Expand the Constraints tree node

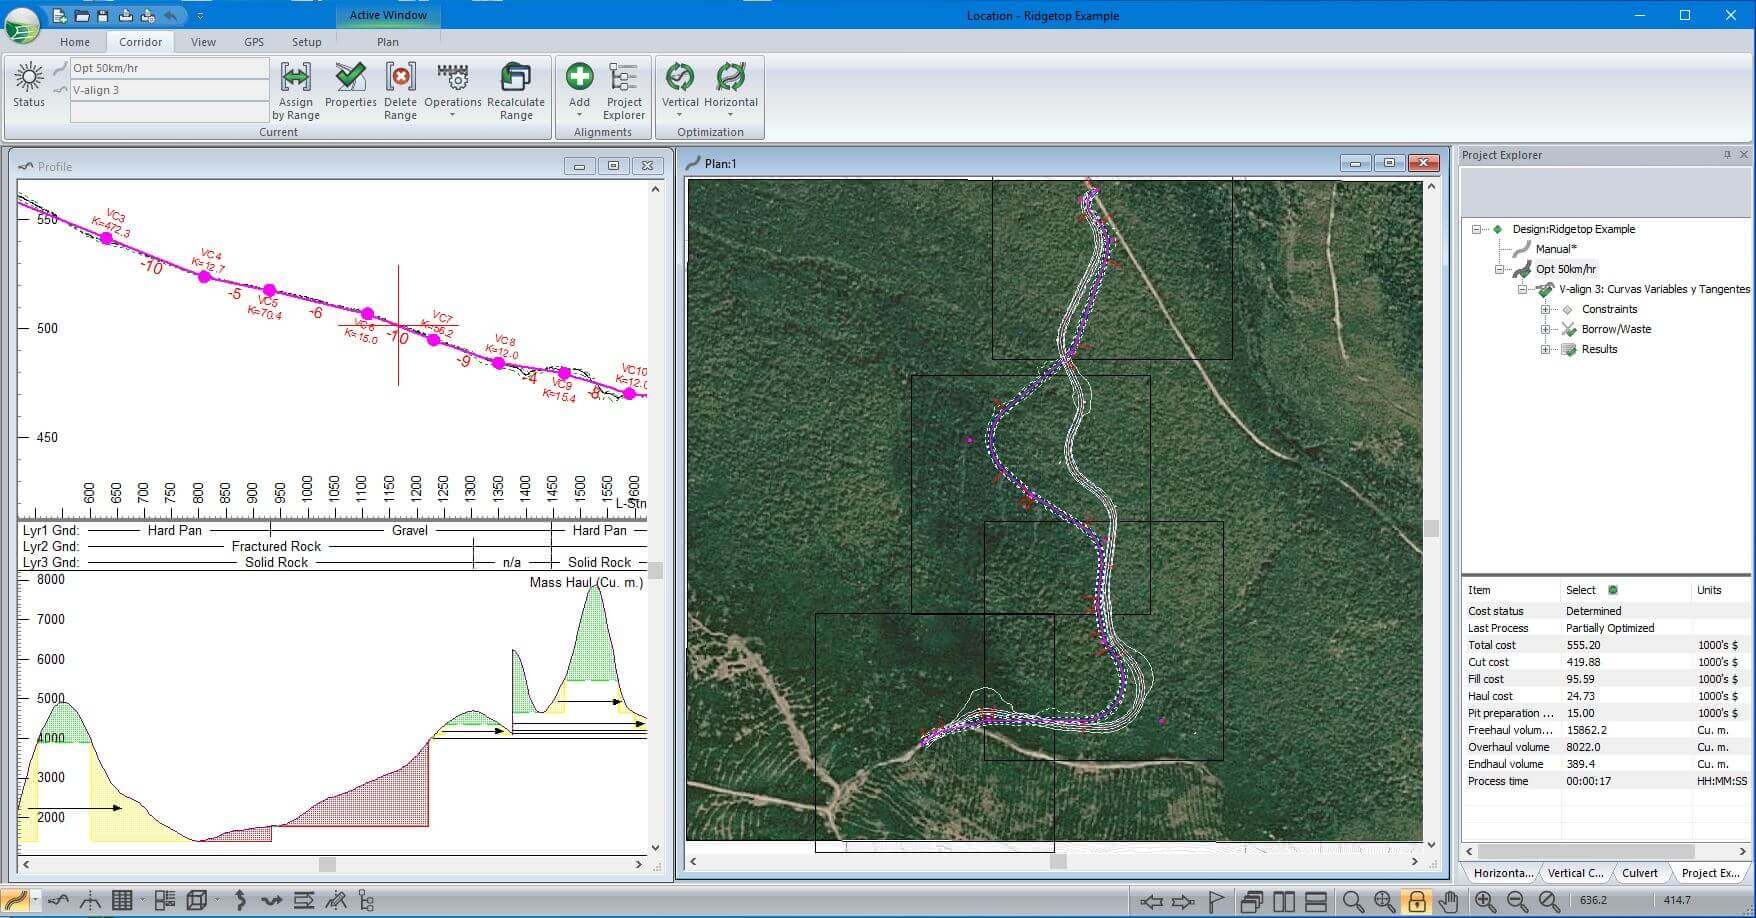(x=1545, y=309)
